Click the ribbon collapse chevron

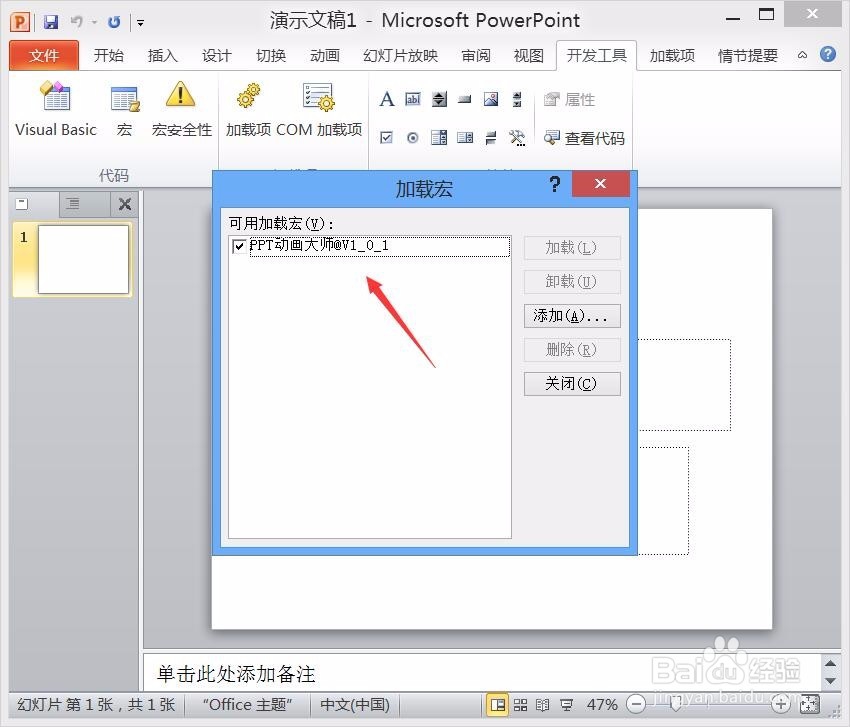click(x=803, y=55)
